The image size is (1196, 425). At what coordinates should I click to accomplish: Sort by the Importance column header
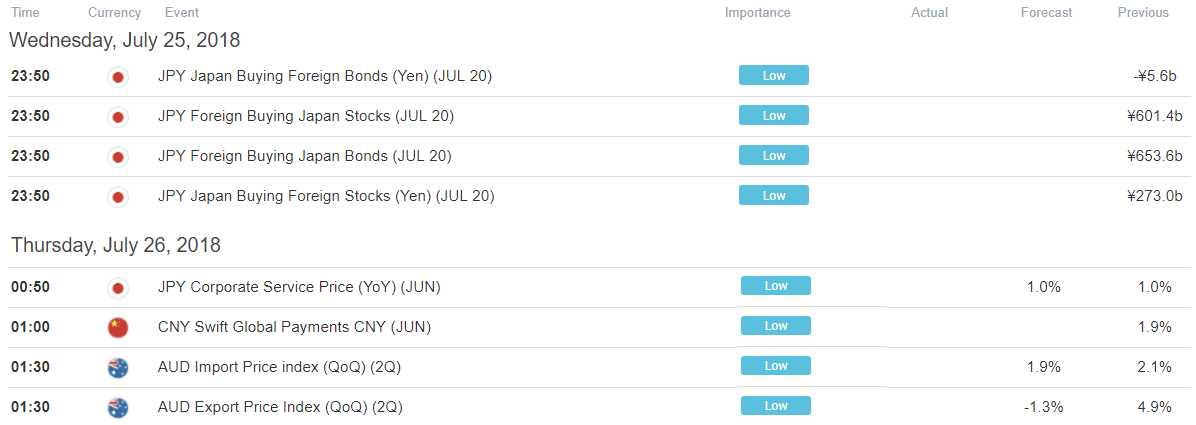(757, 13)
